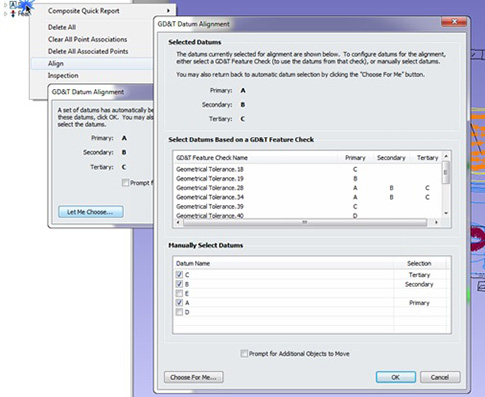Click the horizontal scrollbar right arrow

(x=436, y=222)
